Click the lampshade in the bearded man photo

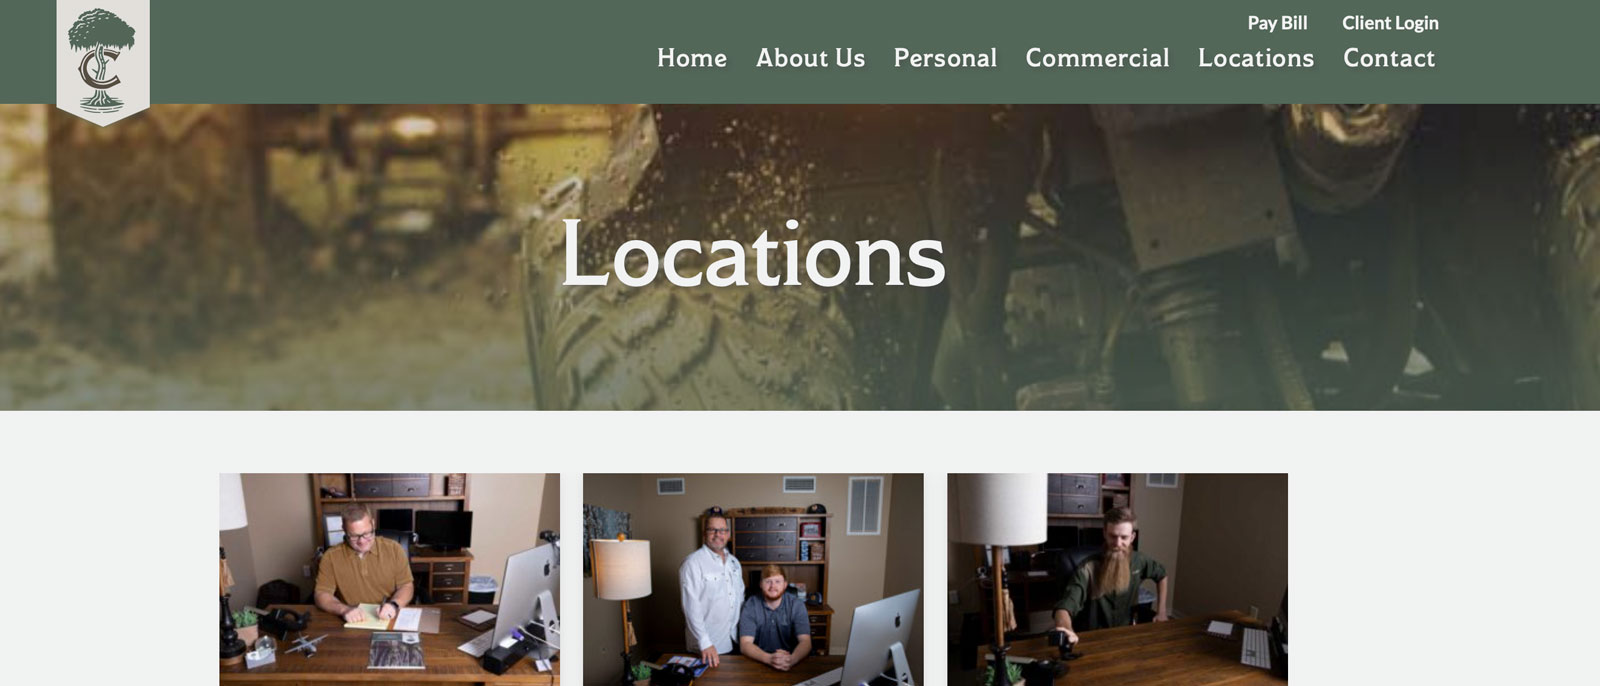[1001, 509]
